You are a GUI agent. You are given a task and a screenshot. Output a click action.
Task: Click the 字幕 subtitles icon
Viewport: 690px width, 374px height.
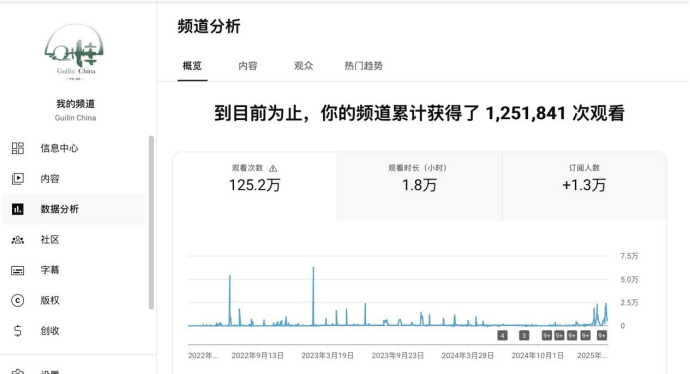point(18,270)
